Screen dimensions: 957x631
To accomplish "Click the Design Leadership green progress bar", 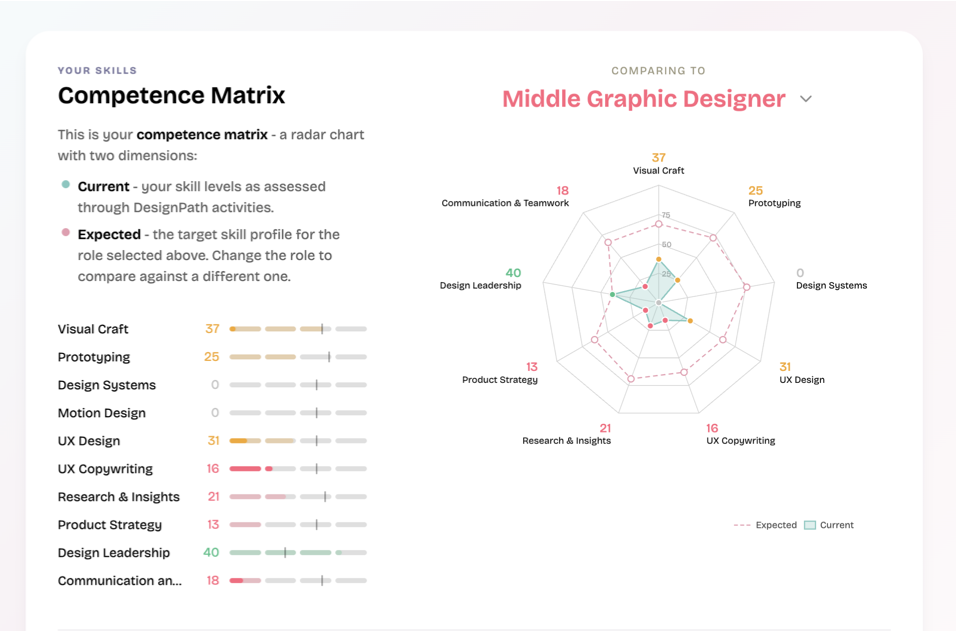I will [298, 553].
